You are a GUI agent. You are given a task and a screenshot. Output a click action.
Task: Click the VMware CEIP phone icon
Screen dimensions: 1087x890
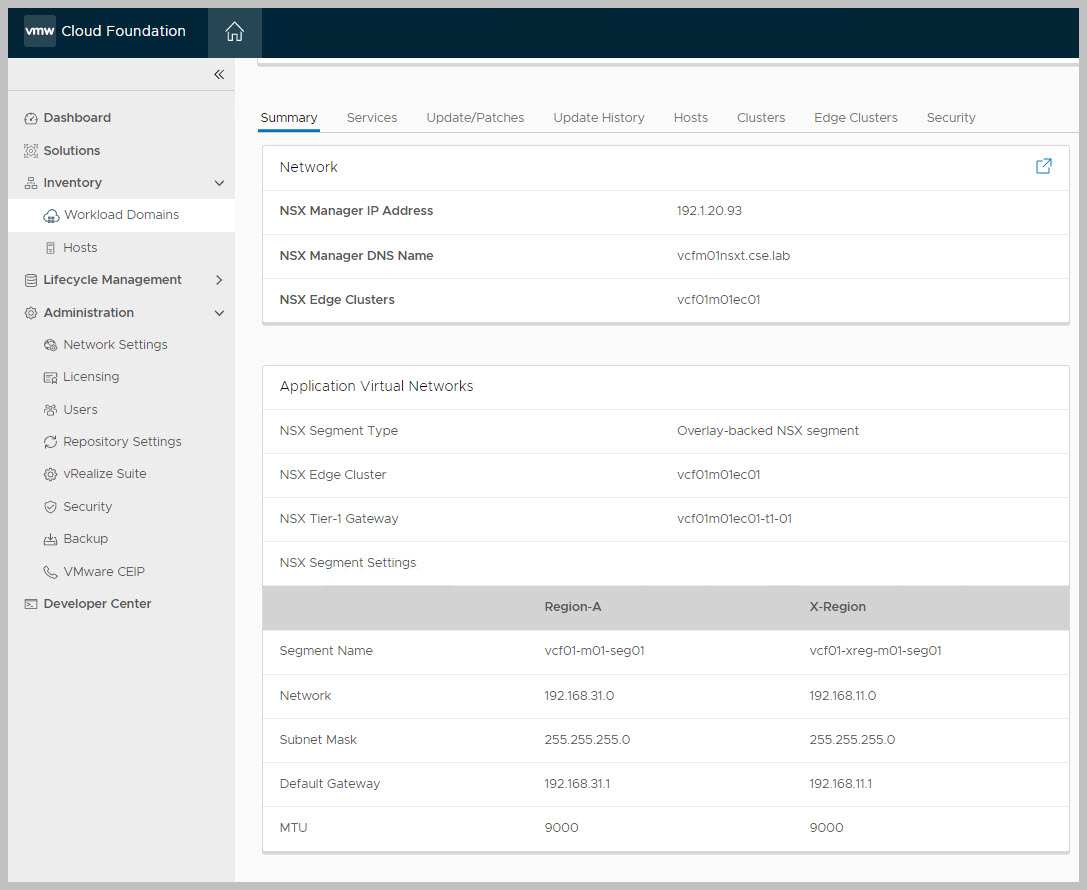51,572
